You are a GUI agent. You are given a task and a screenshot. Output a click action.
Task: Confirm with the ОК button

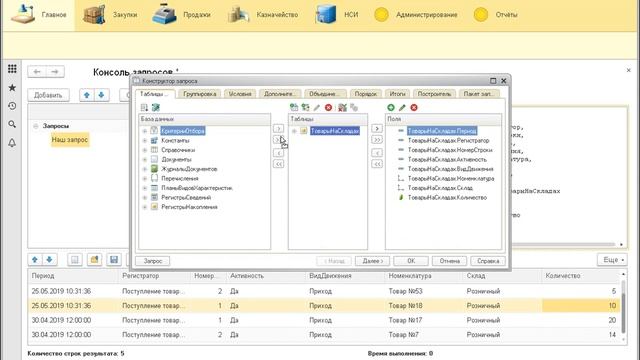click(x=411, y=261)
